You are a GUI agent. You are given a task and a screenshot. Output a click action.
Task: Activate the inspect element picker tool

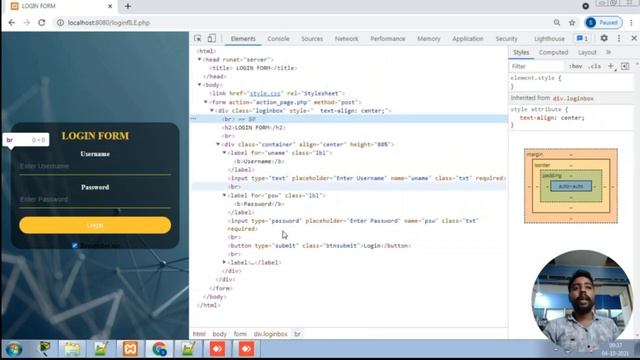198,38
